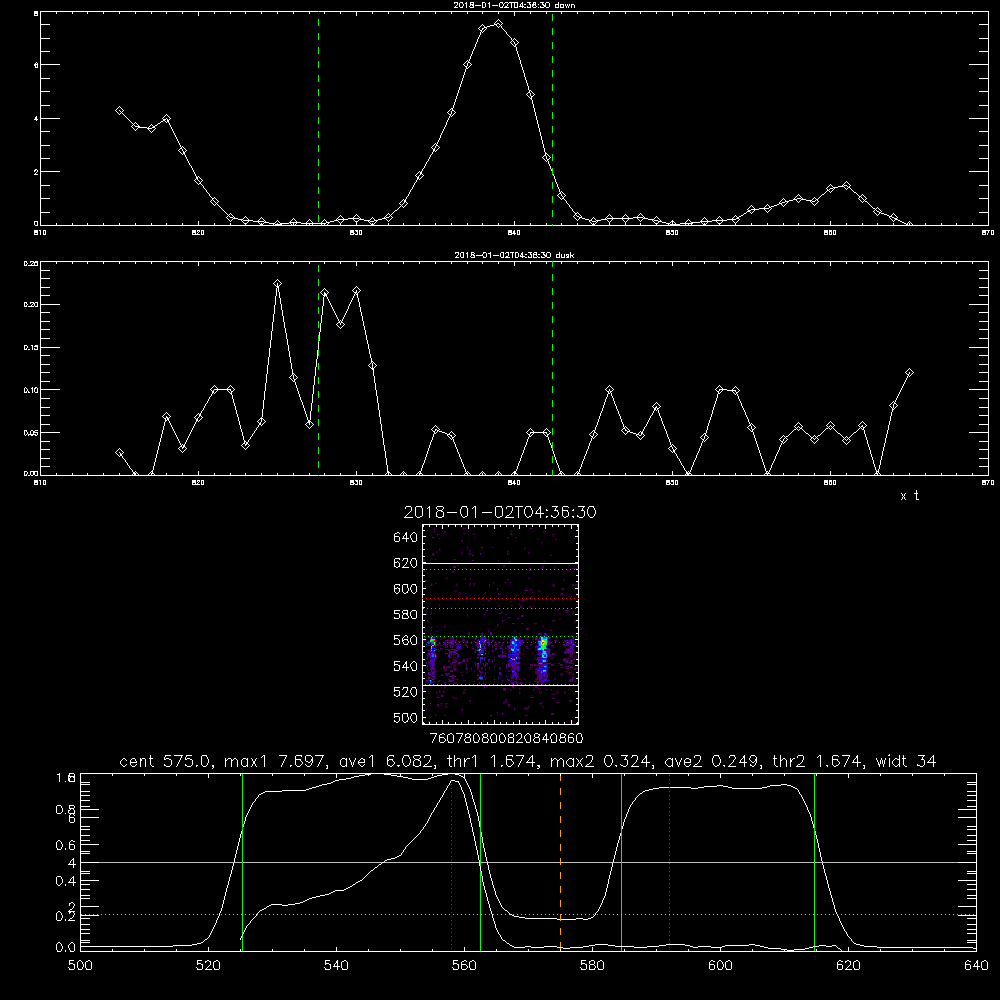Click the red dotted line near 592 in bottom plot

(670, 861)
